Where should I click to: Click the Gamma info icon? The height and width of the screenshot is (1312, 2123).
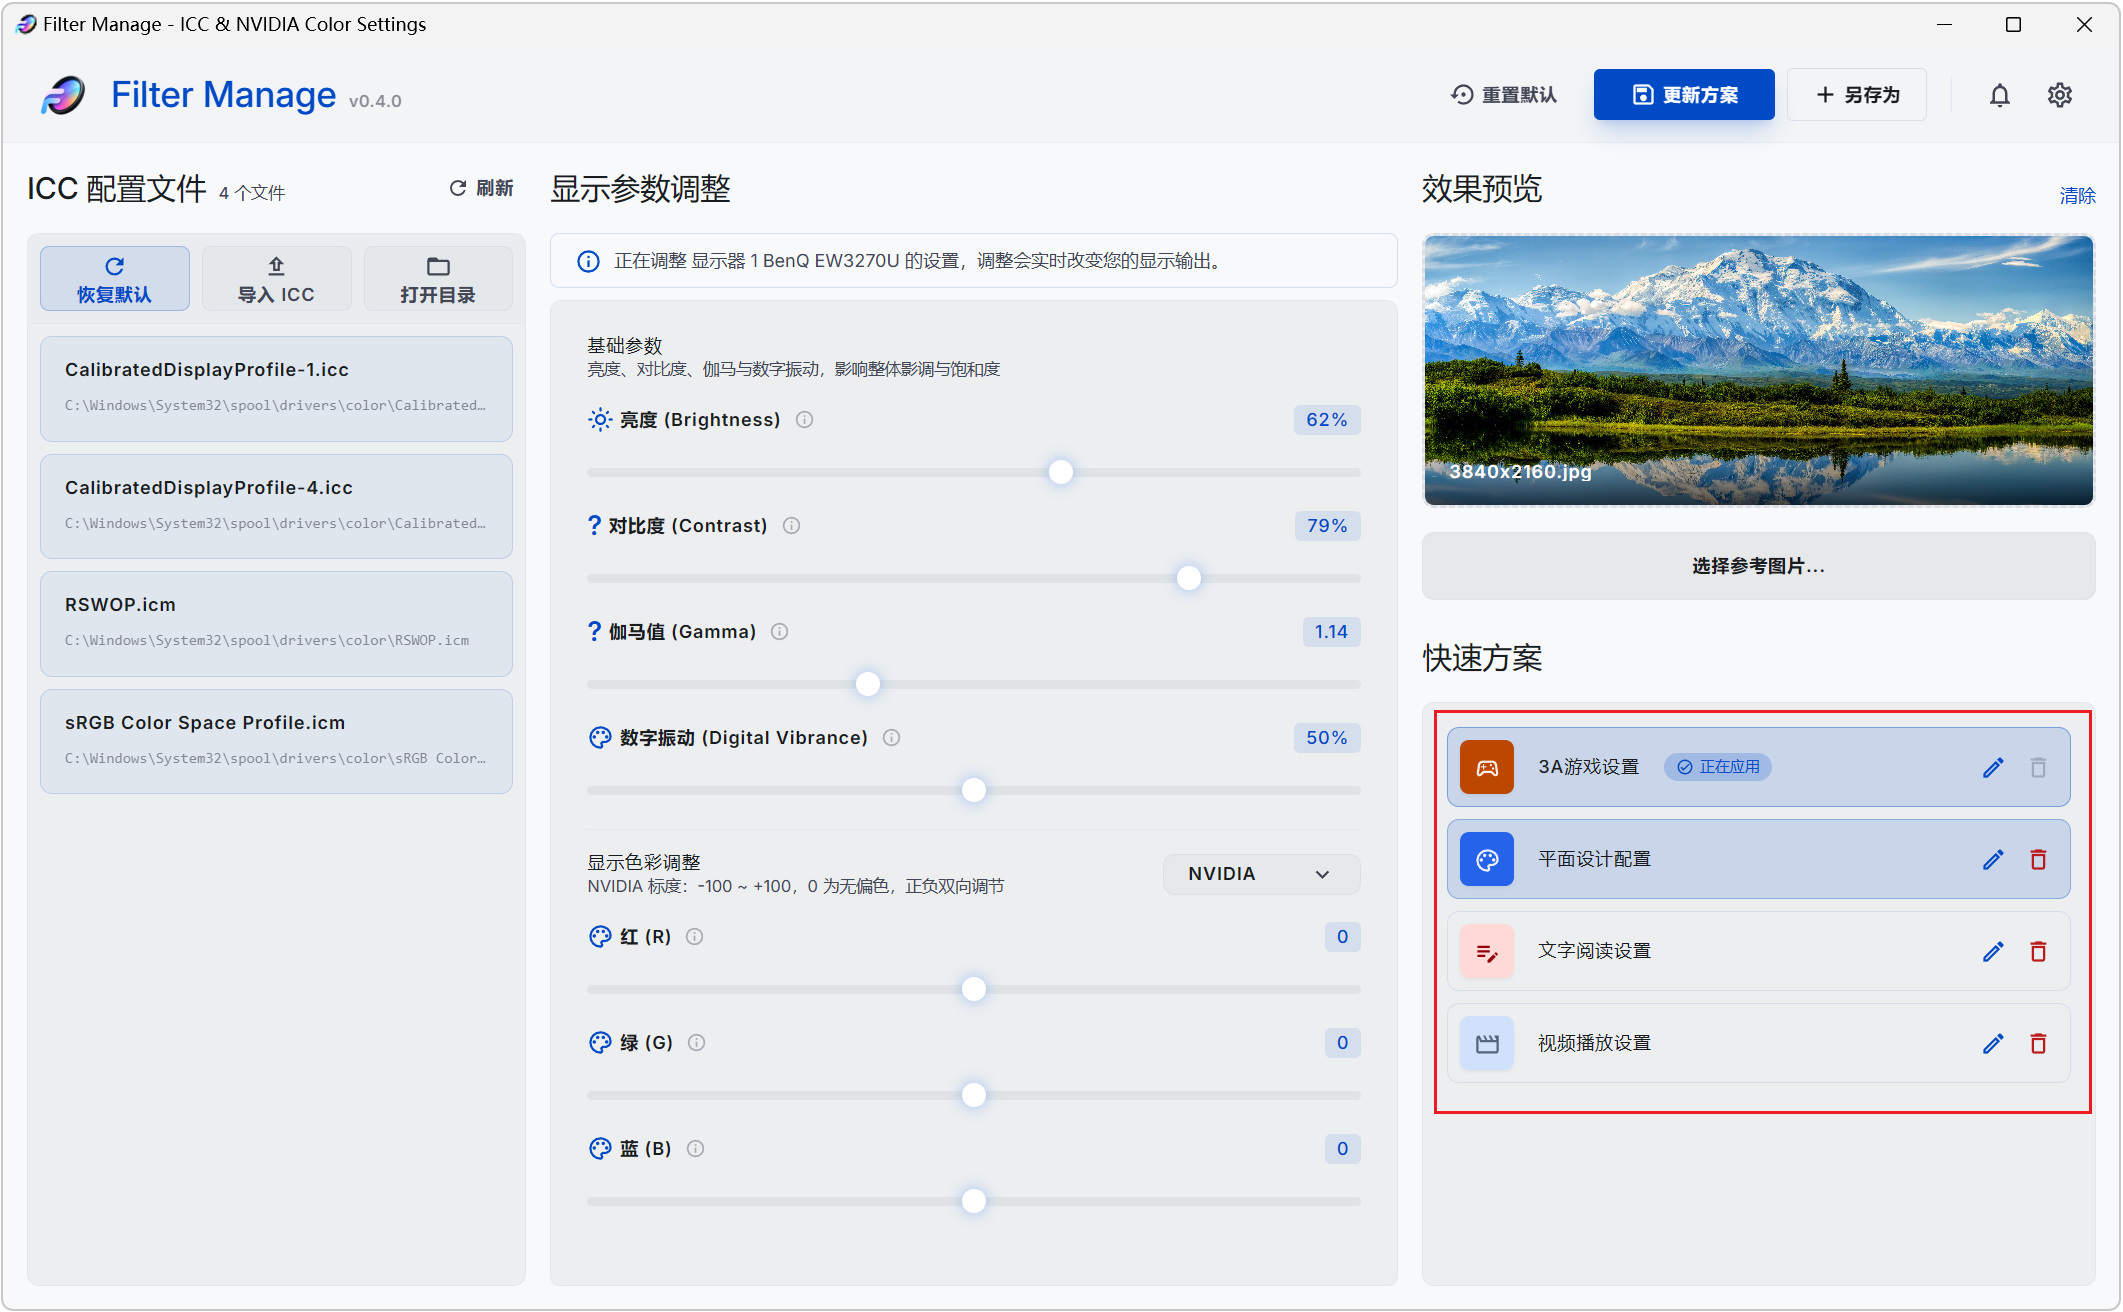(x=779, y=632)
